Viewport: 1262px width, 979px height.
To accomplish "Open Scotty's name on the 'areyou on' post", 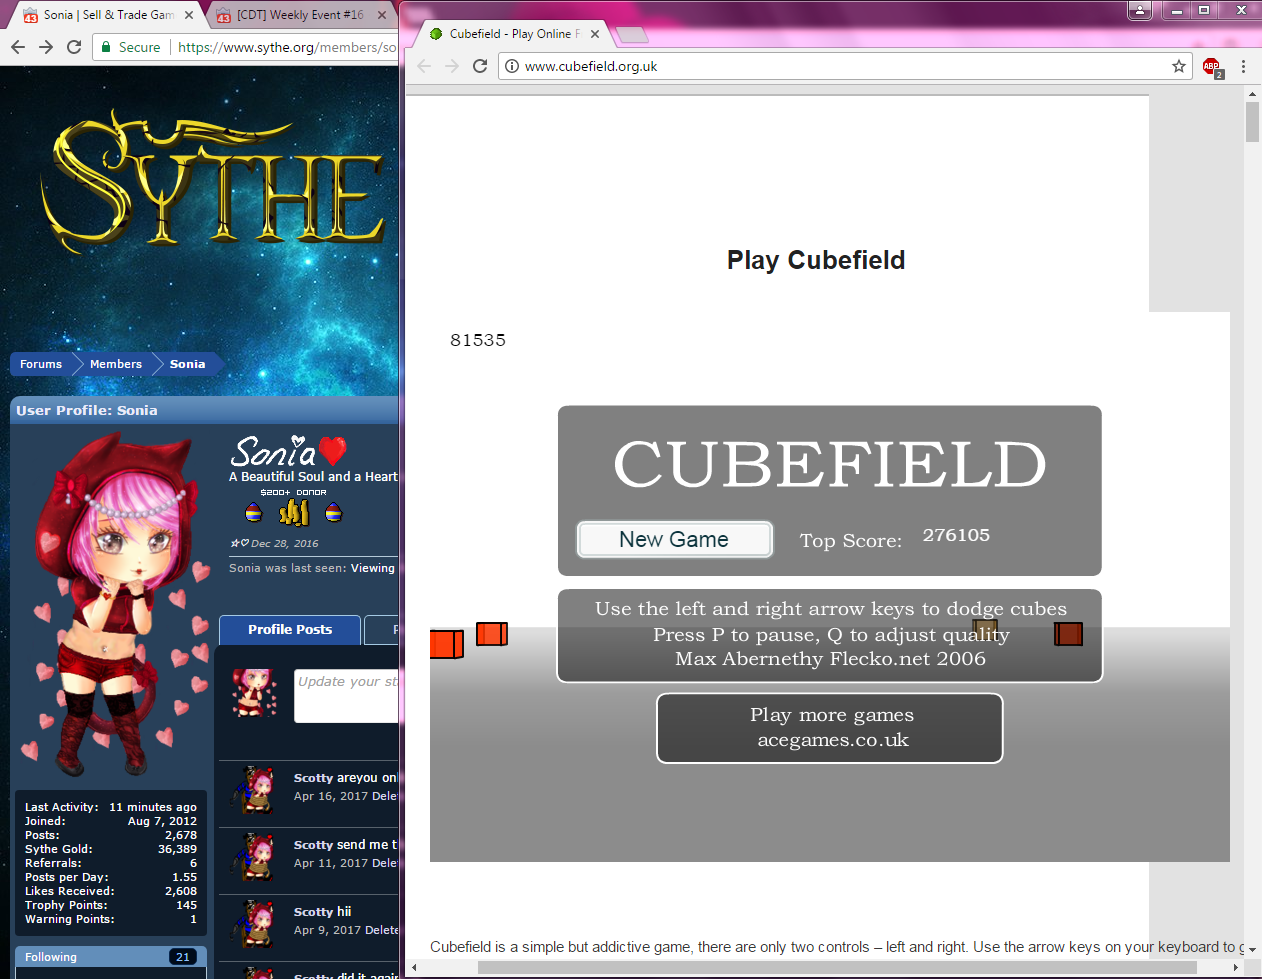I will coord(313,778).
